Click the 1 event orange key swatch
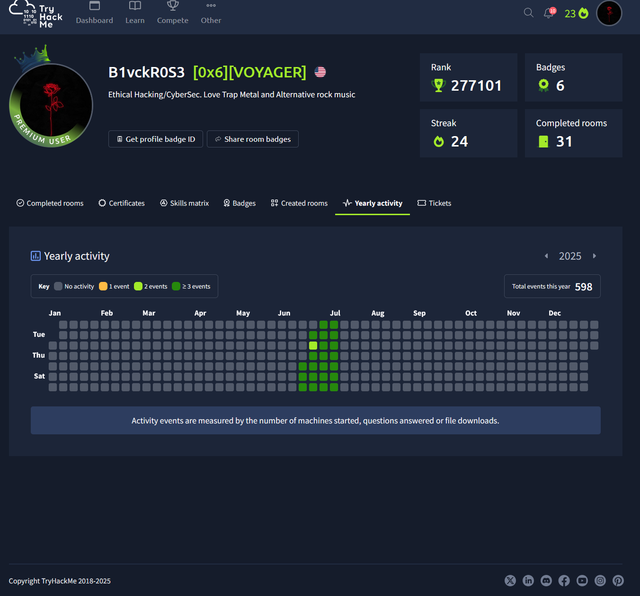640x596 pixels. pyautogui.click(x=103, y=286)
